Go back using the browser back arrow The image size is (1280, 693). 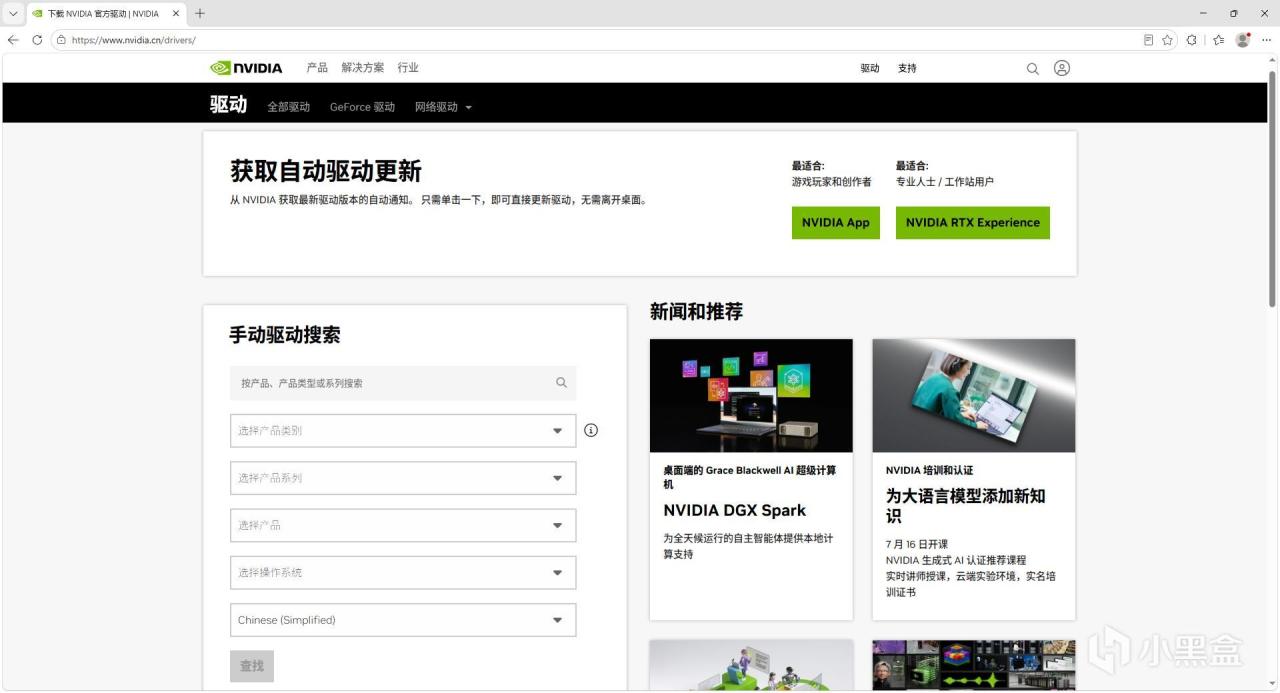[x=13, y=40]
